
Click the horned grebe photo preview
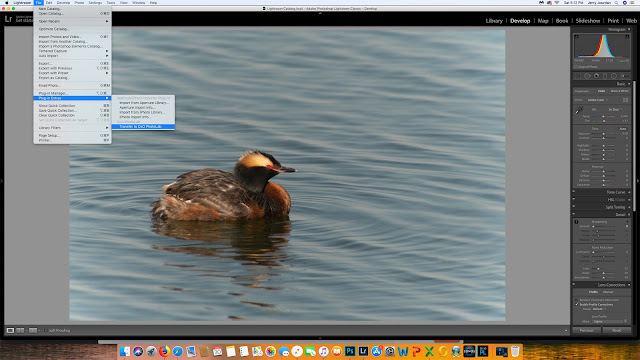287,174
